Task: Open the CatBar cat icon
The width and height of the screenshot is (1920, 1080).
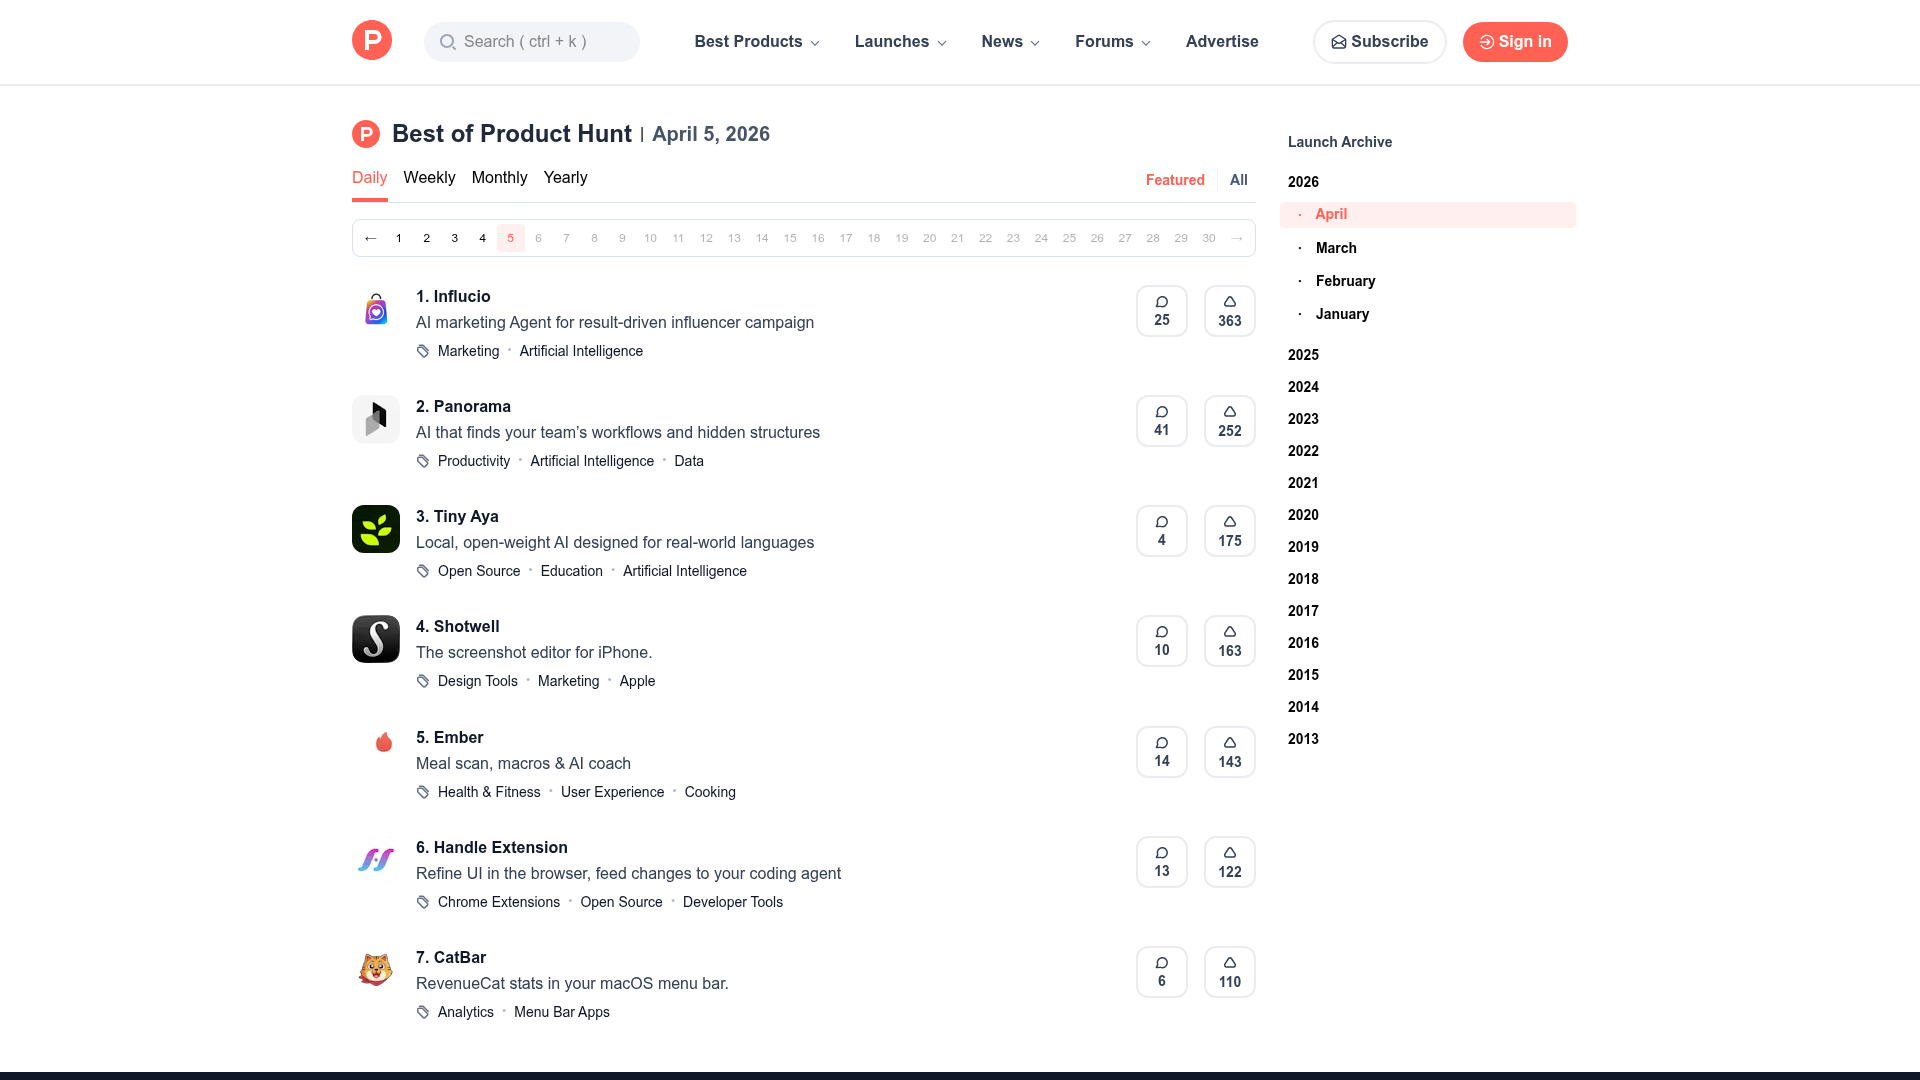Action: [x=376, y=970]
